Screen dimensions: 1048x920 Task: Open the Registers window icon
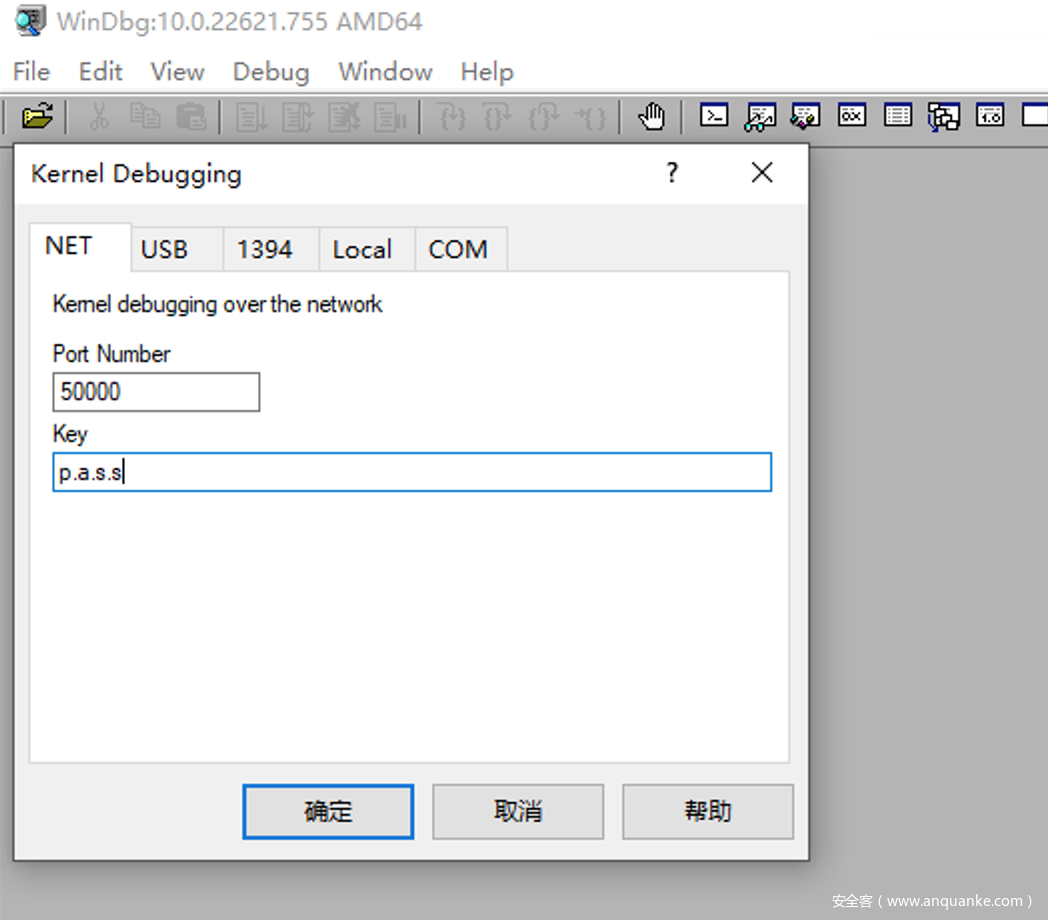coord(852,115)
